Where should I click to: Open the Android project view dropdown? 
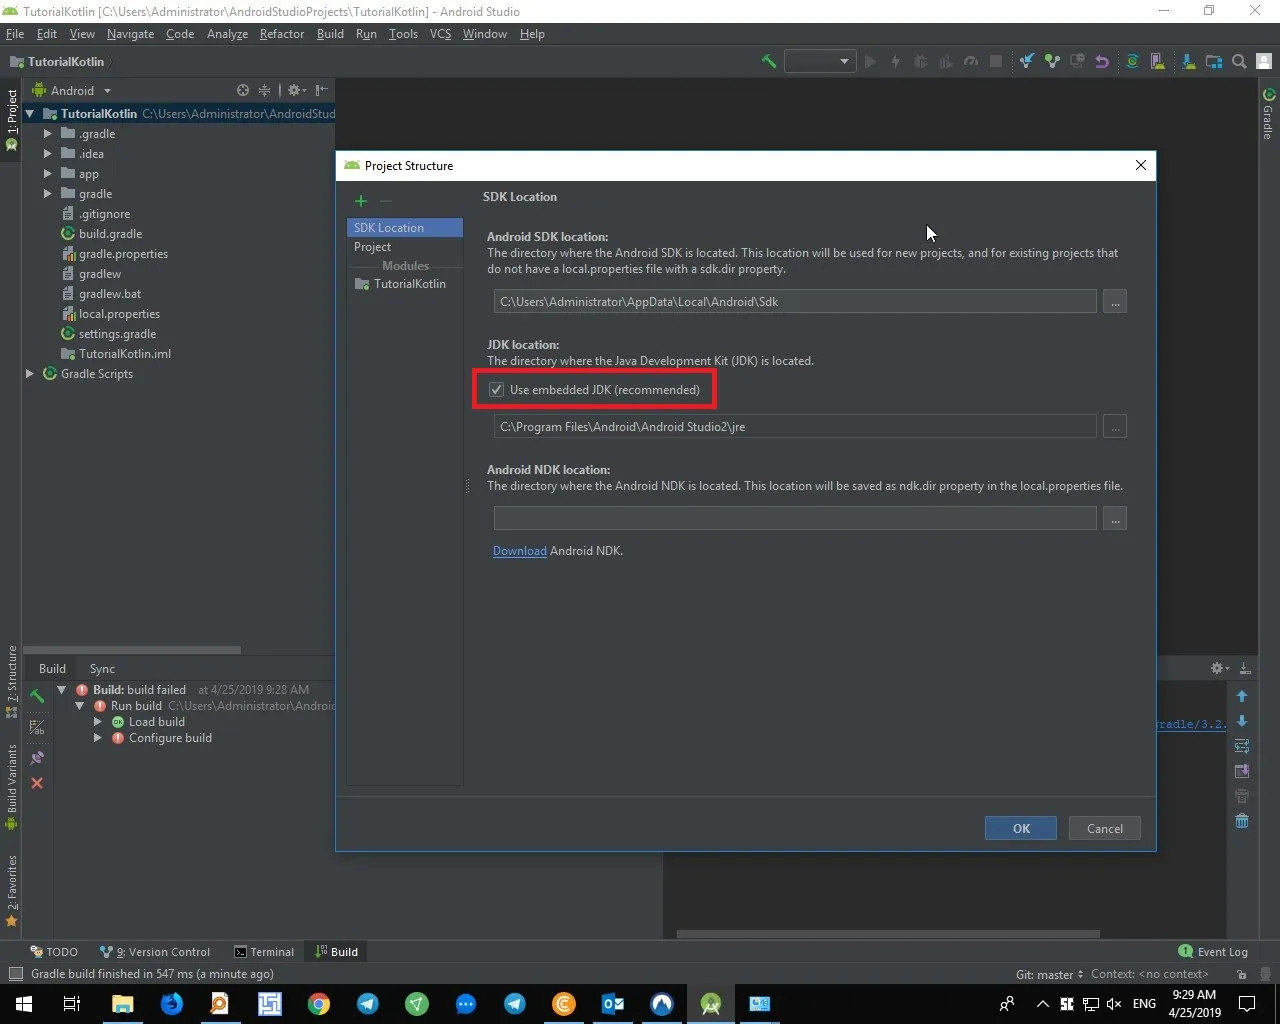72,90
